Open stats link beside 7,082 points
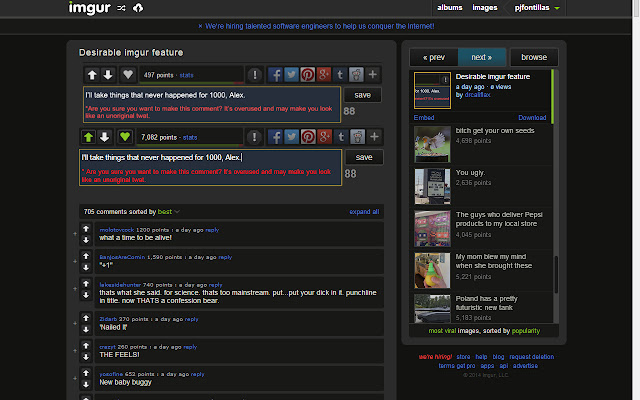640x400 pixels. coord(190,138)
